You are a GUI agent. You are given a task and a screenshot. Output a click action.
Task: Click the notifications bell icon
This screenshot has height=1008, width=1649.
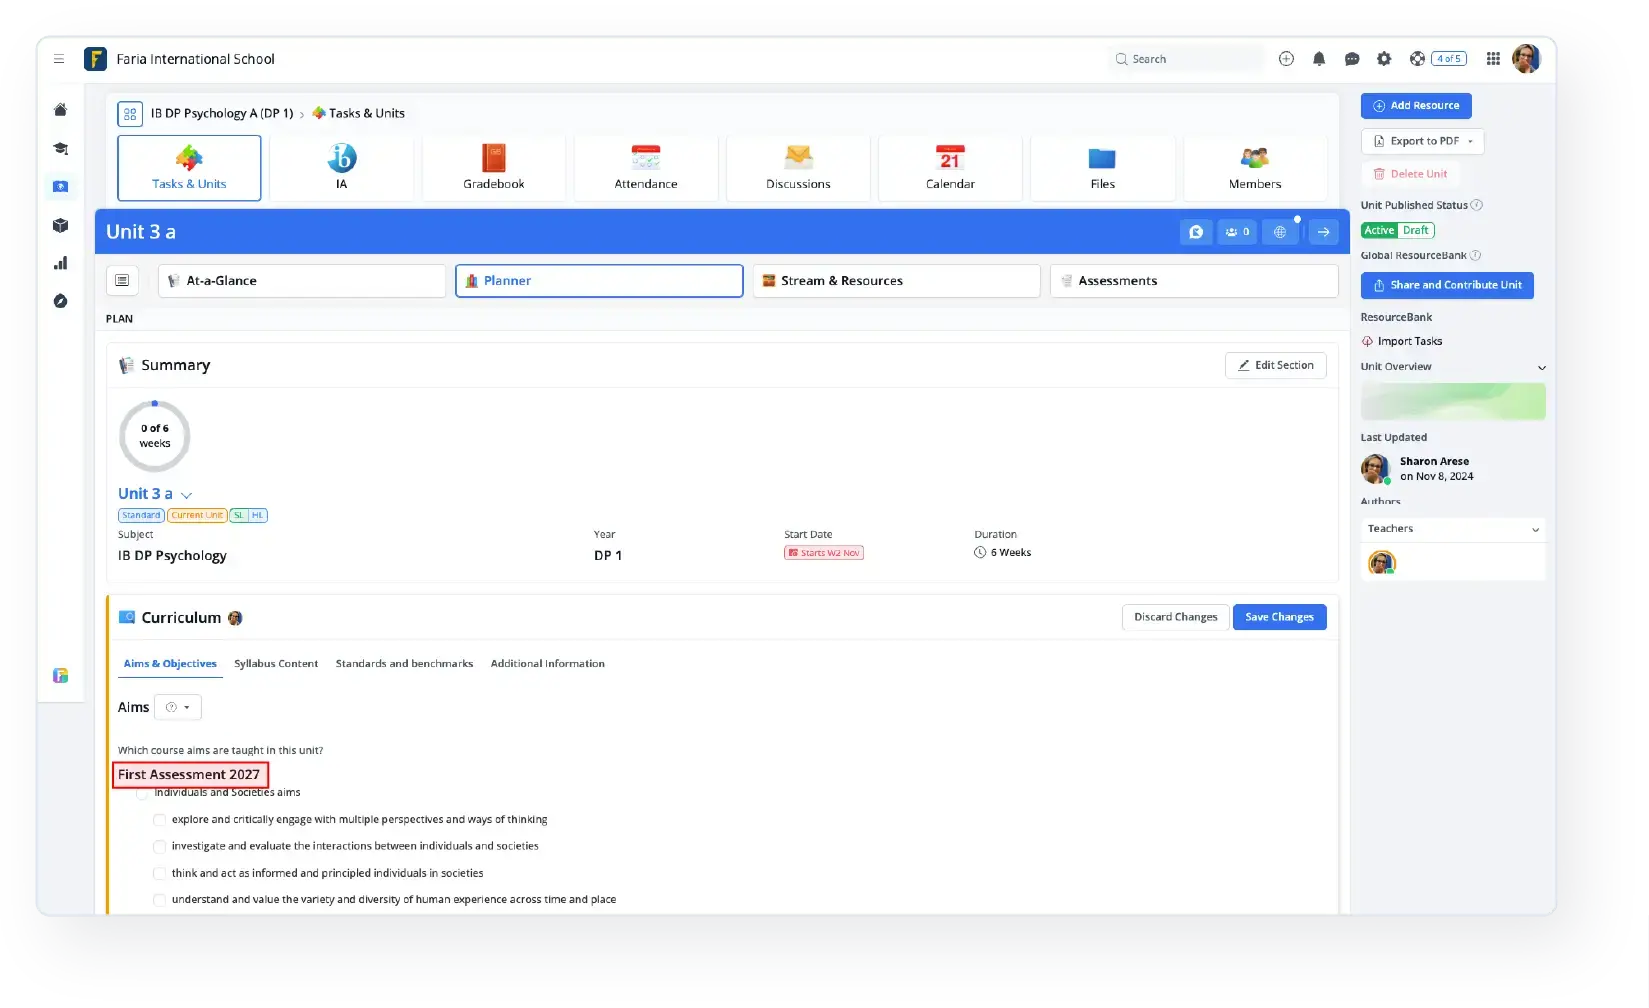(x=1319, y=59)
